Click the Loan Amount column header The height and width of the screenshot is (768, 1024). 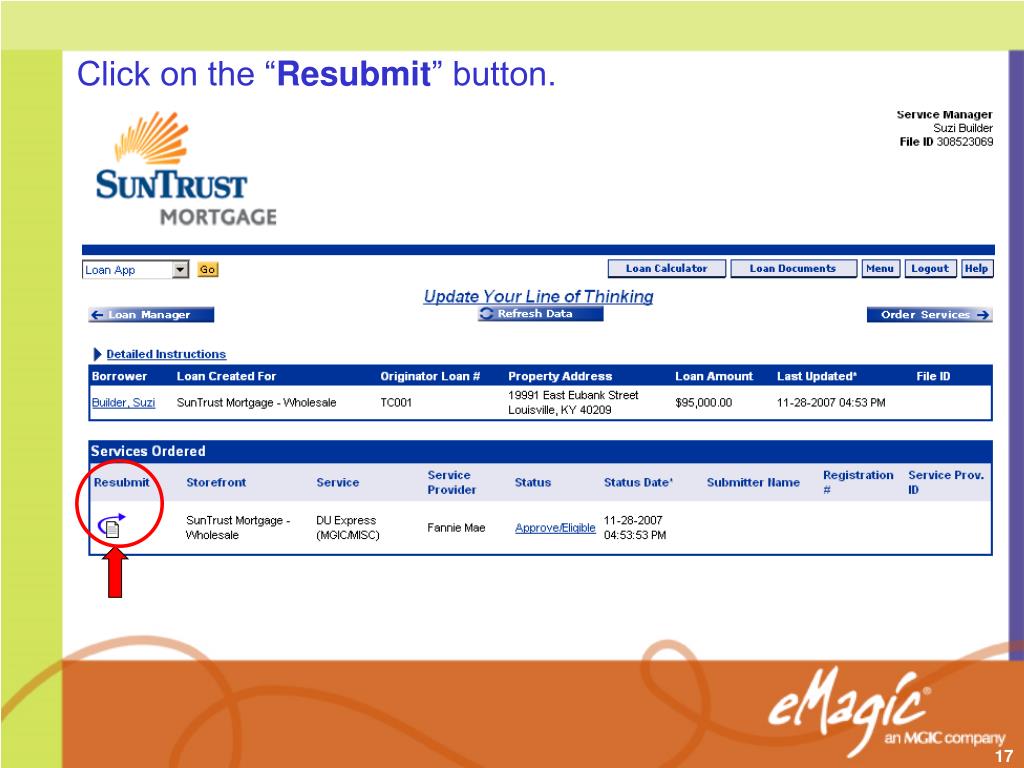(x=714, y=376)
